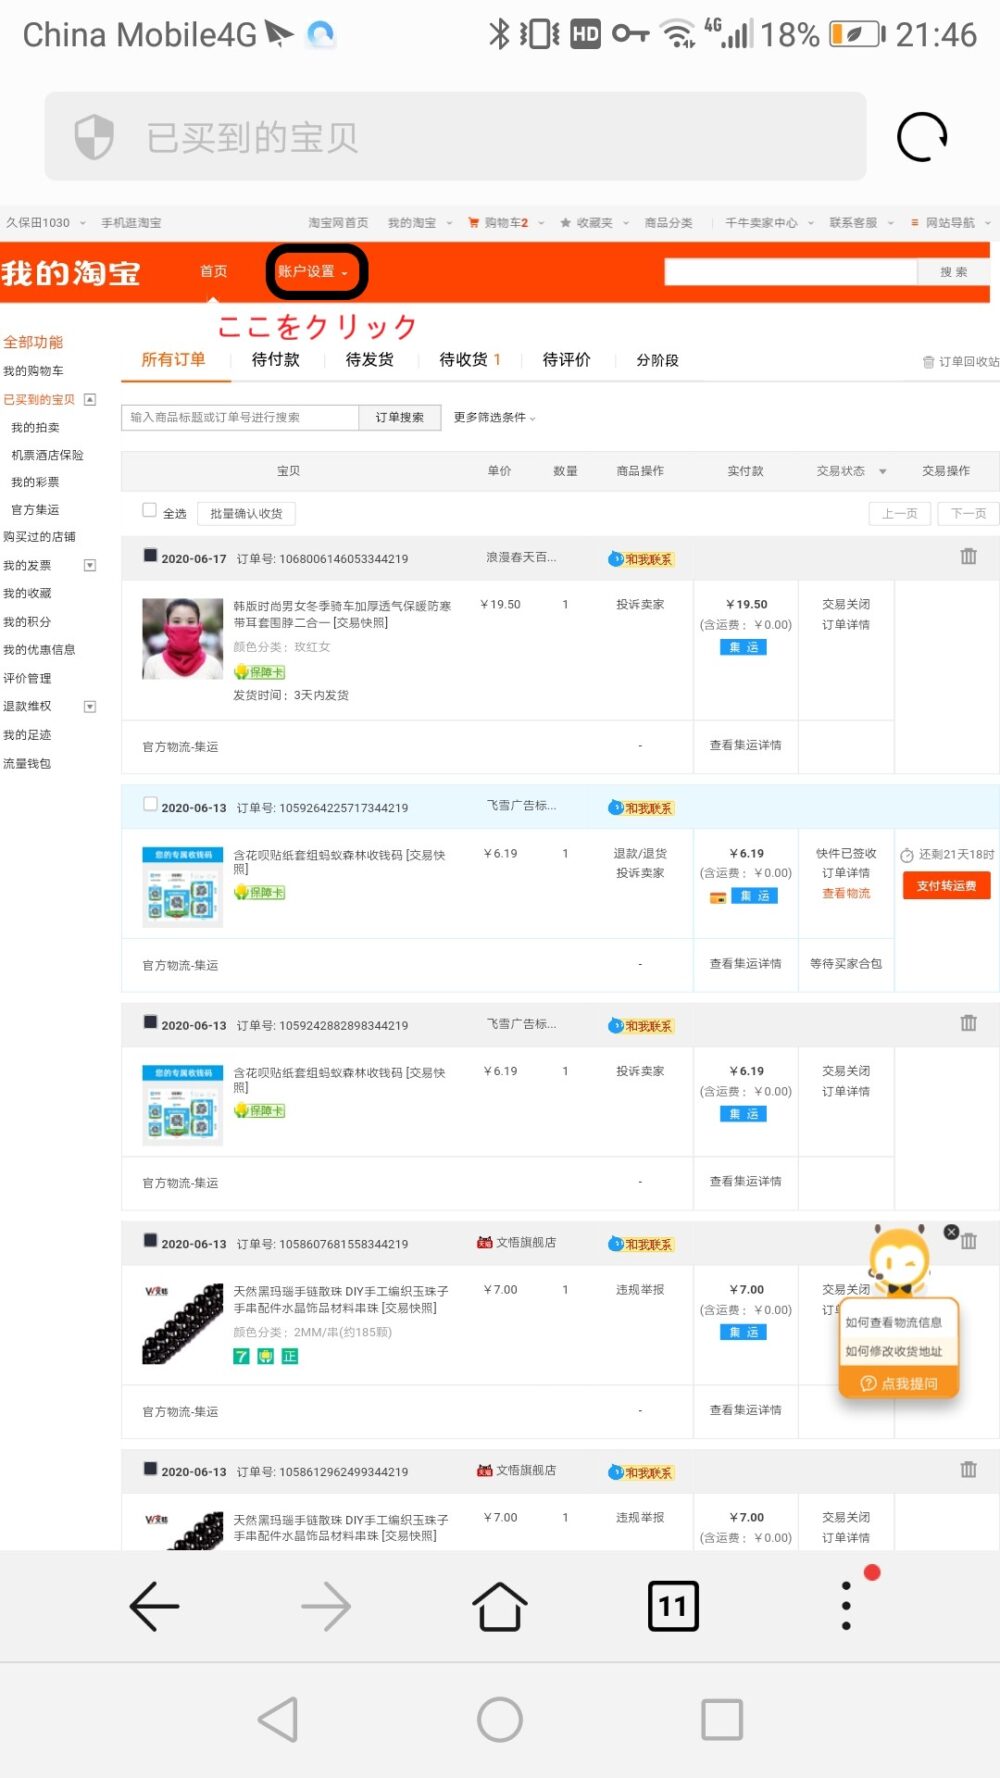This screenshot has width=1000, height=1778.
Task: Click 保障卡 badge on red scarf item
Action: [x=260, y=672]
